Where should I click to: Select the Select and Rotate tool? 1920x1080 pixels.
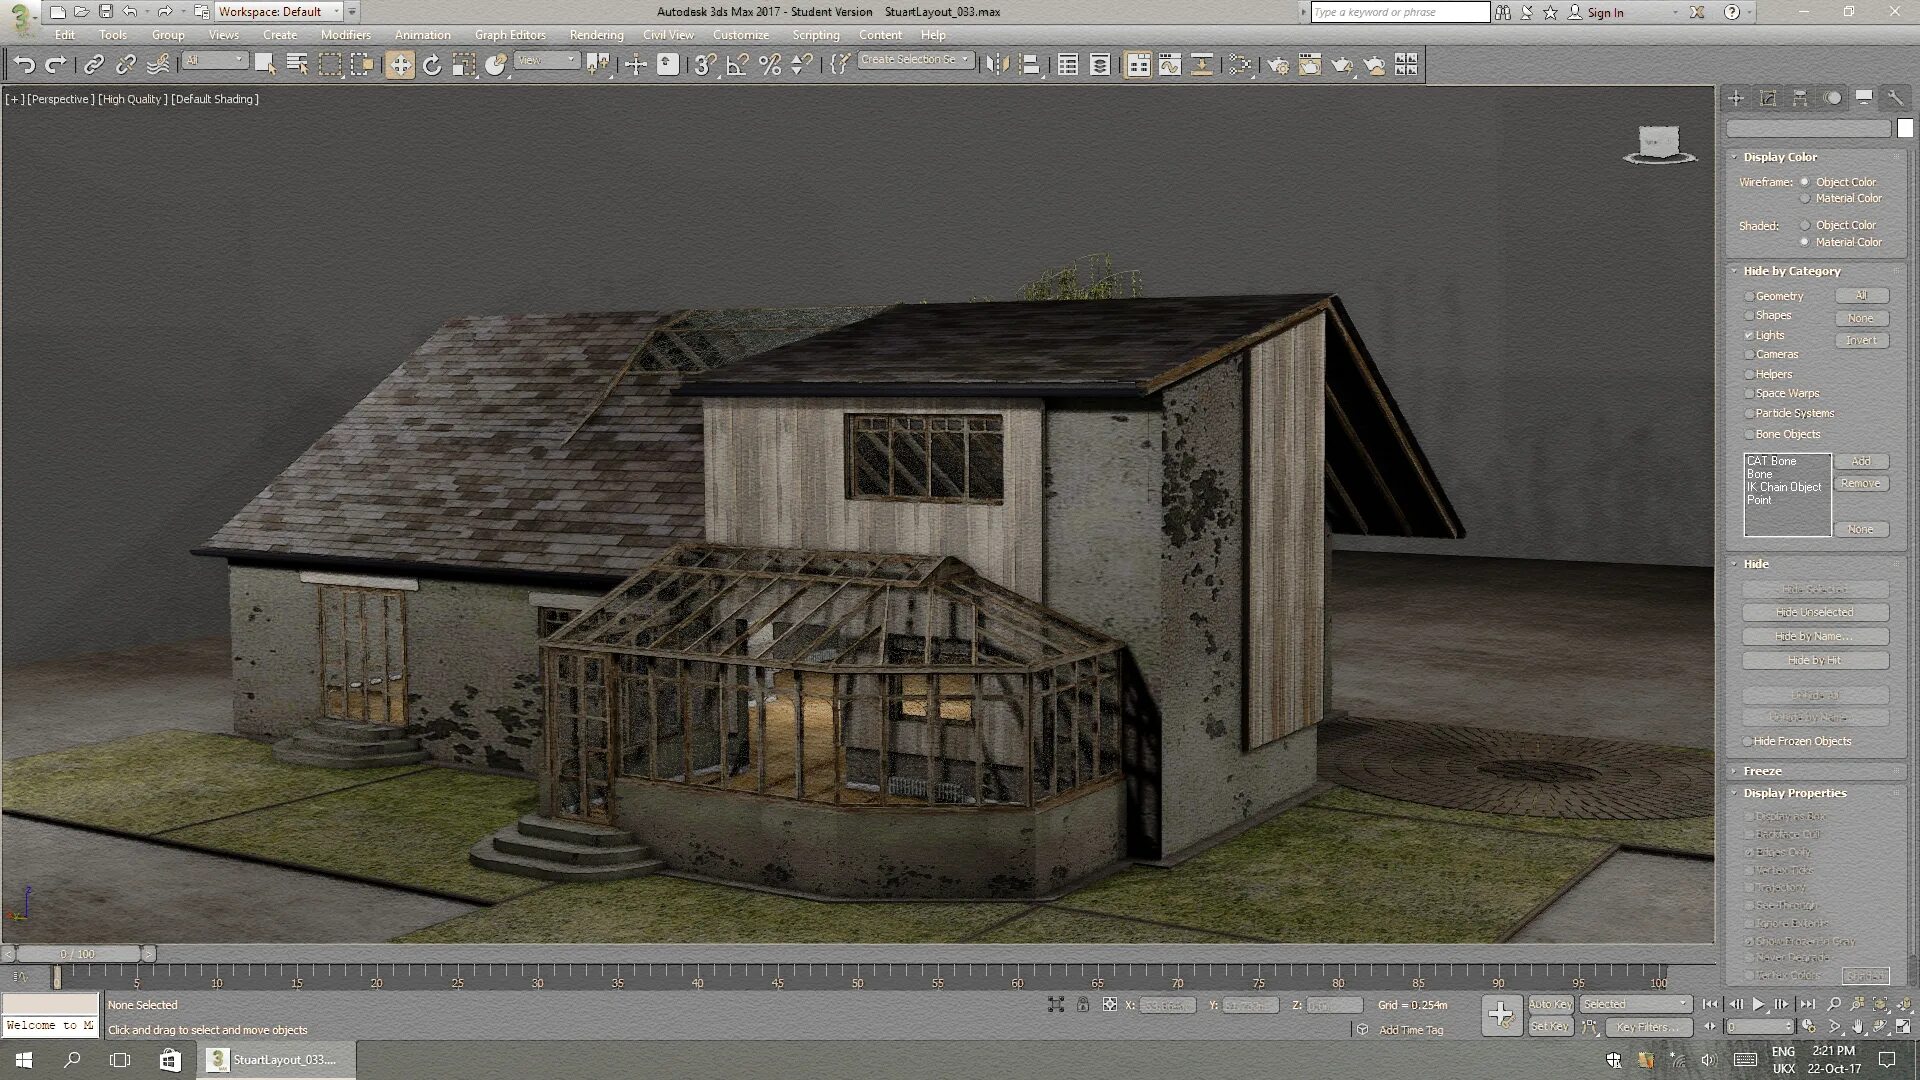pyautogui.click(x=432, y=65)
